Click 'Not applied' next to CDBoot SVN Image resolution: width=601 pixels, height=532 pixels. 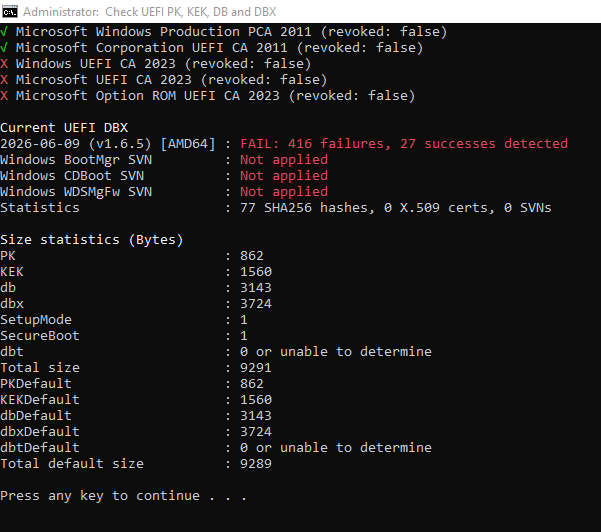point(284,176)
